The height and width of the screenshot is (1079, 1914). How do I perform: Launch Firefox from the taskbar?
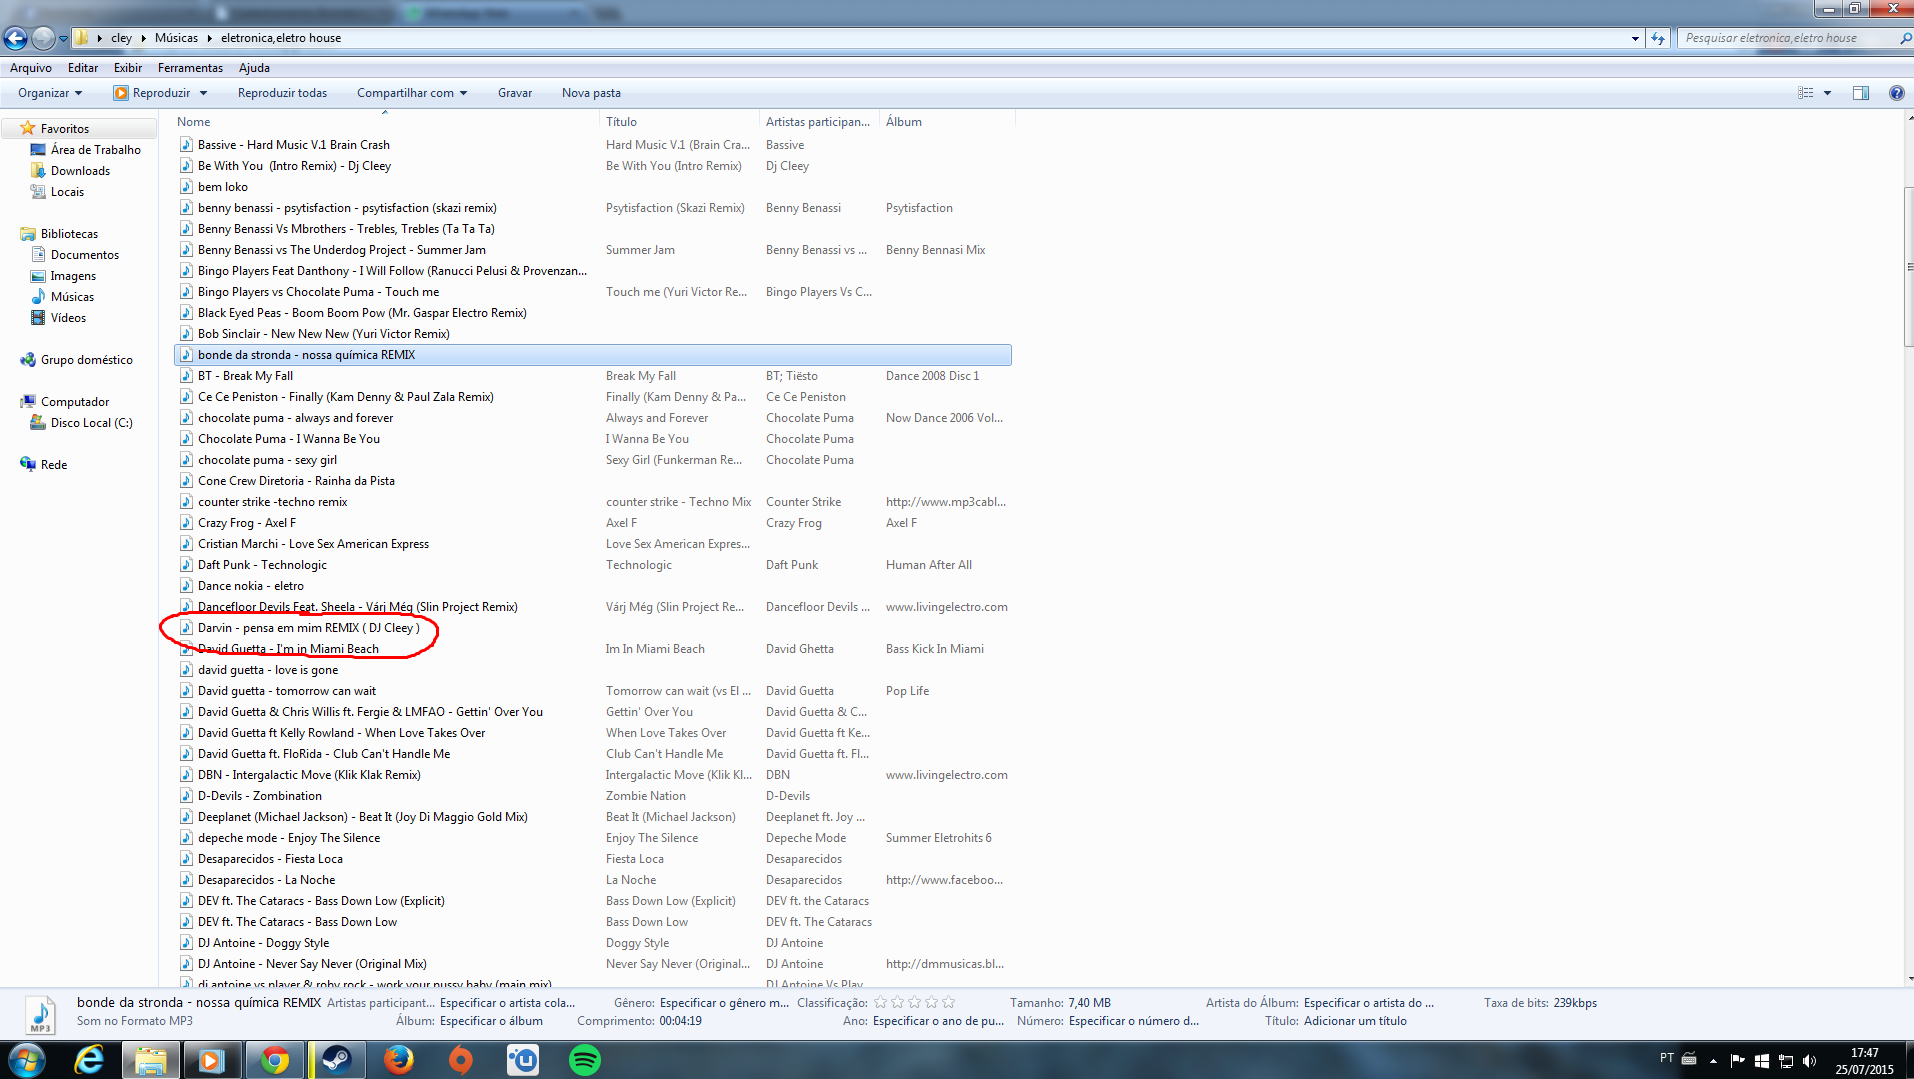coord(398,1060)
